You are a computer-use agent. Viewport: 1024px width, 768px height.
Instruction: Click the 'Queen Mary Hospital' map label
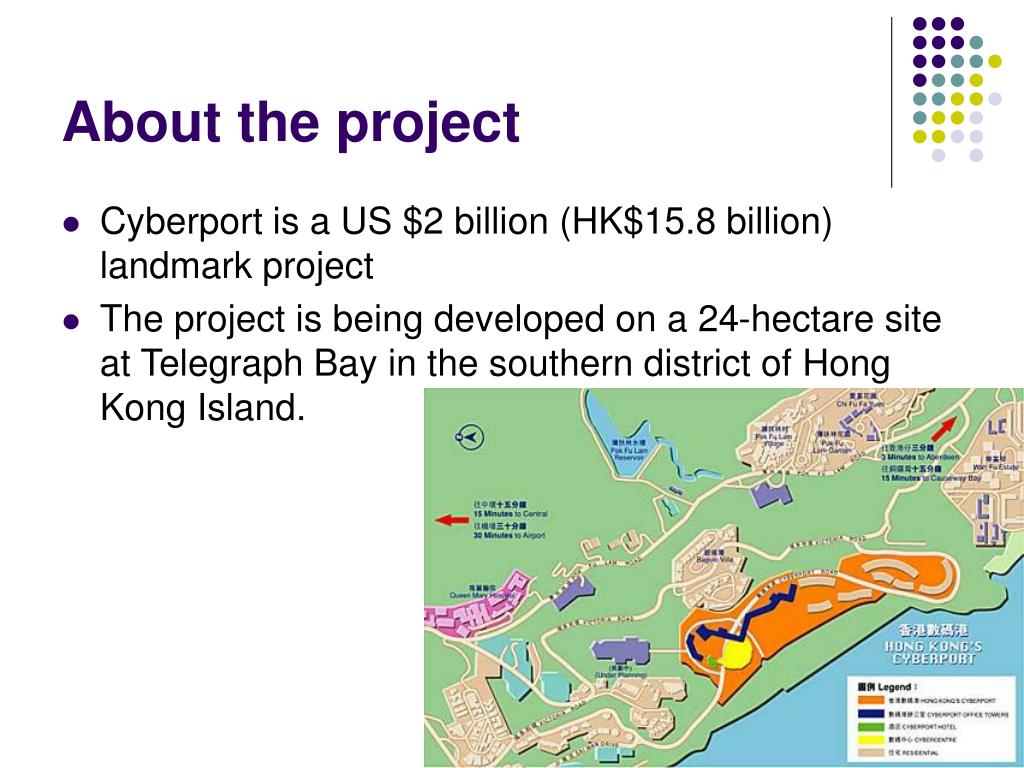482,596
